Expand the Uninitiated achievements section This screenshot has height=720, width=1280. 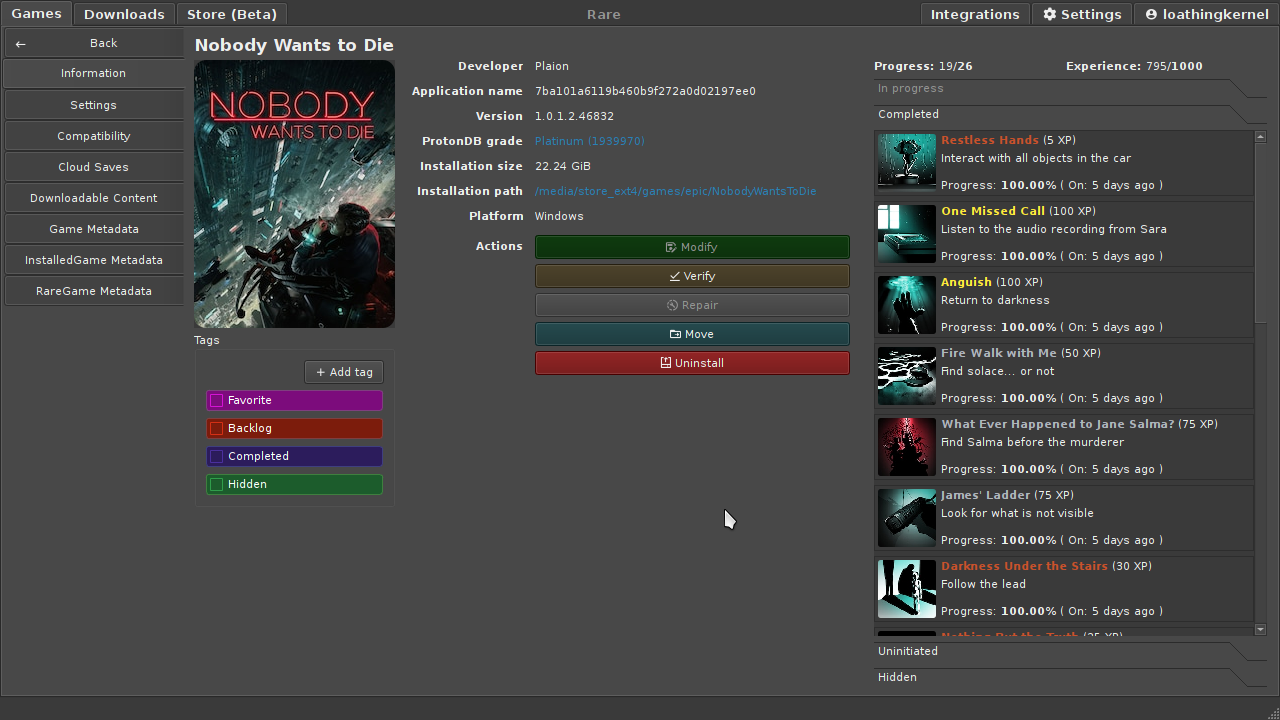(1070, 651)
